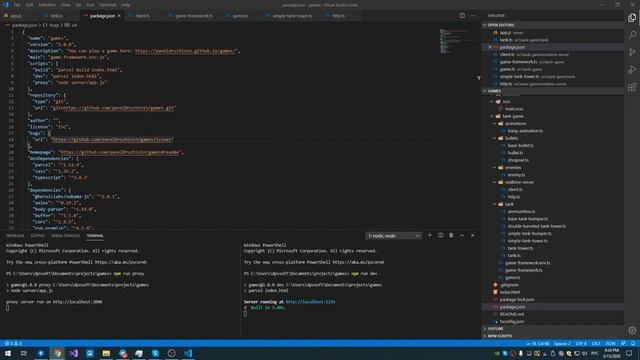Open Windows Start menu
Viewport: 640px width, 360px height.
8,353
